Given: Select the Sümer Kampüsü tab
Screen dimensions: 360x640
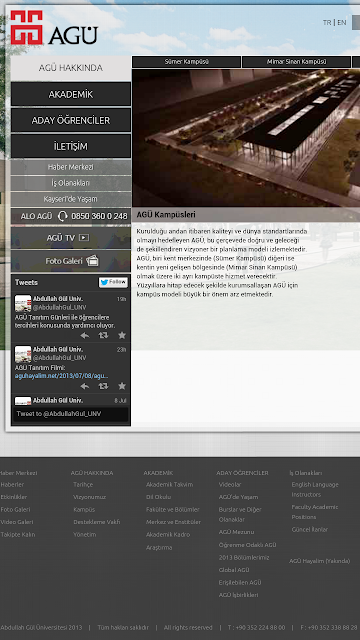Looking at the screenshot, I should (x=187, y=62).
